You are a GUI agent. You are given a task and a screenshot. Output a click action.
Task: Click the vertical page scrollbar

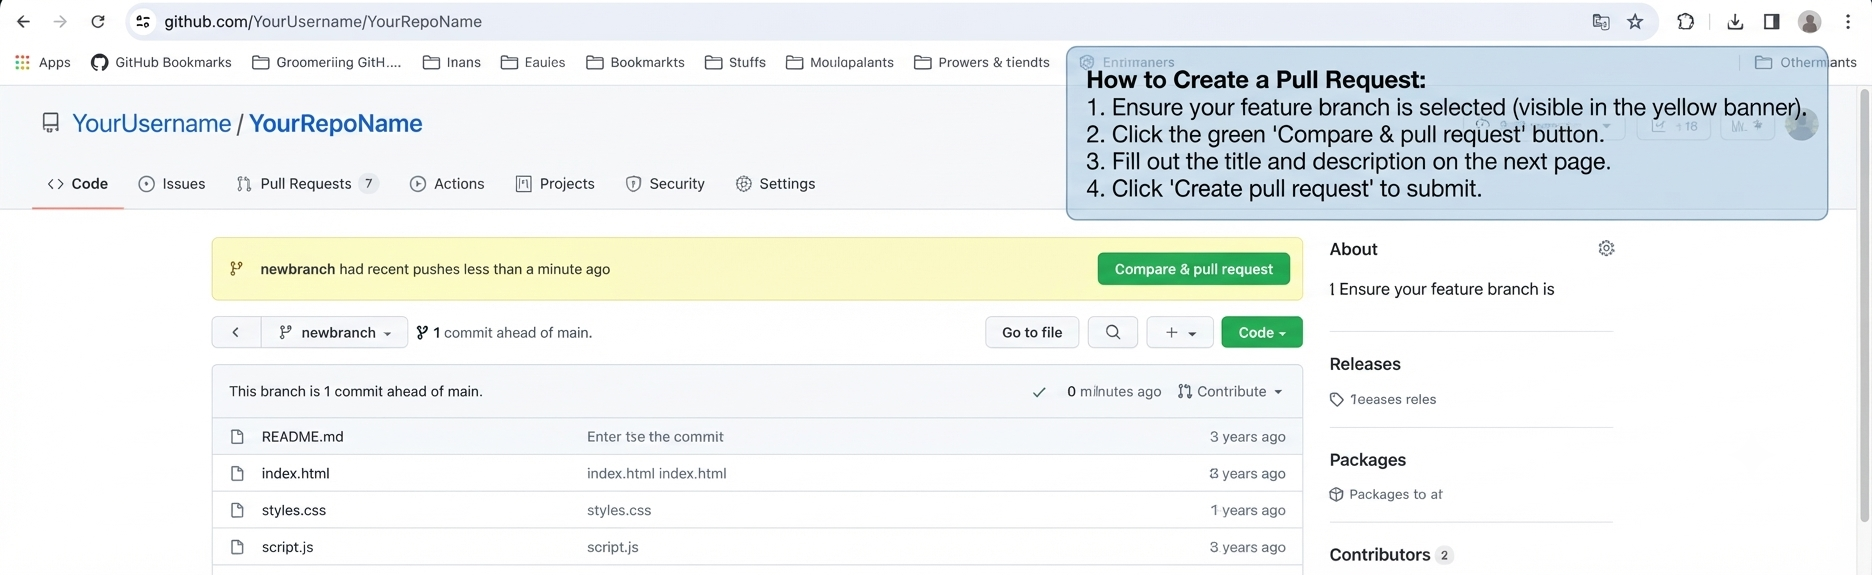(x=1864, y=305)
